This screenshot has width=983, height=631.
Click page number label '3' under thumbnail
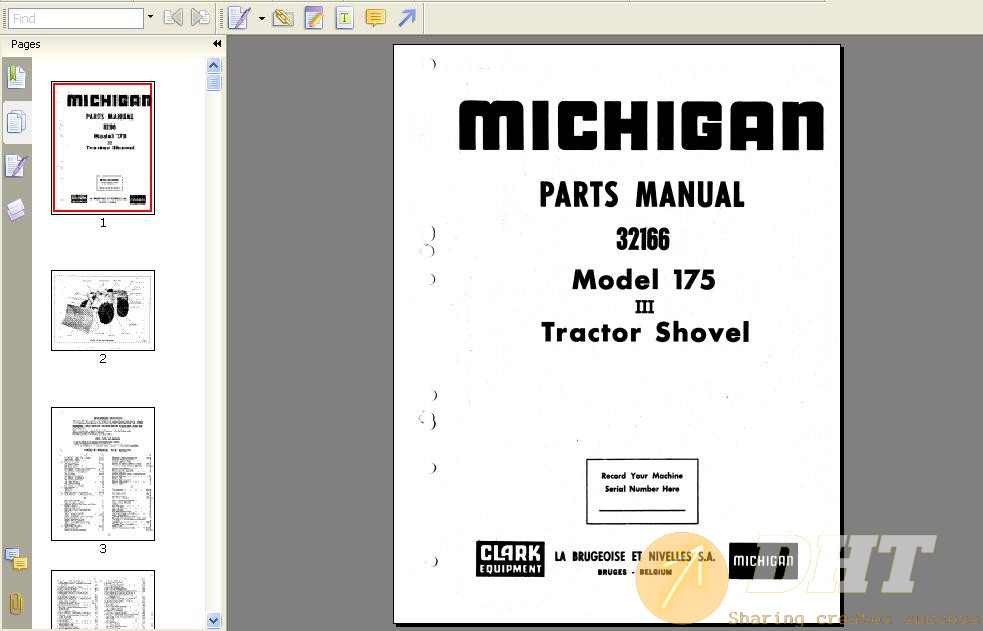[x=103, y=548]
